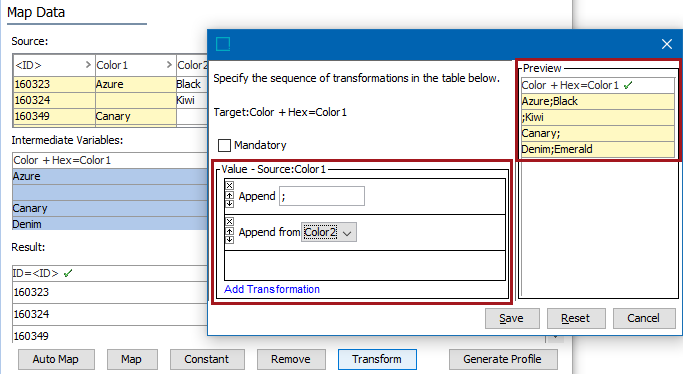
Task: Expand the <ID> column chevron
Action: click(88, 65)
